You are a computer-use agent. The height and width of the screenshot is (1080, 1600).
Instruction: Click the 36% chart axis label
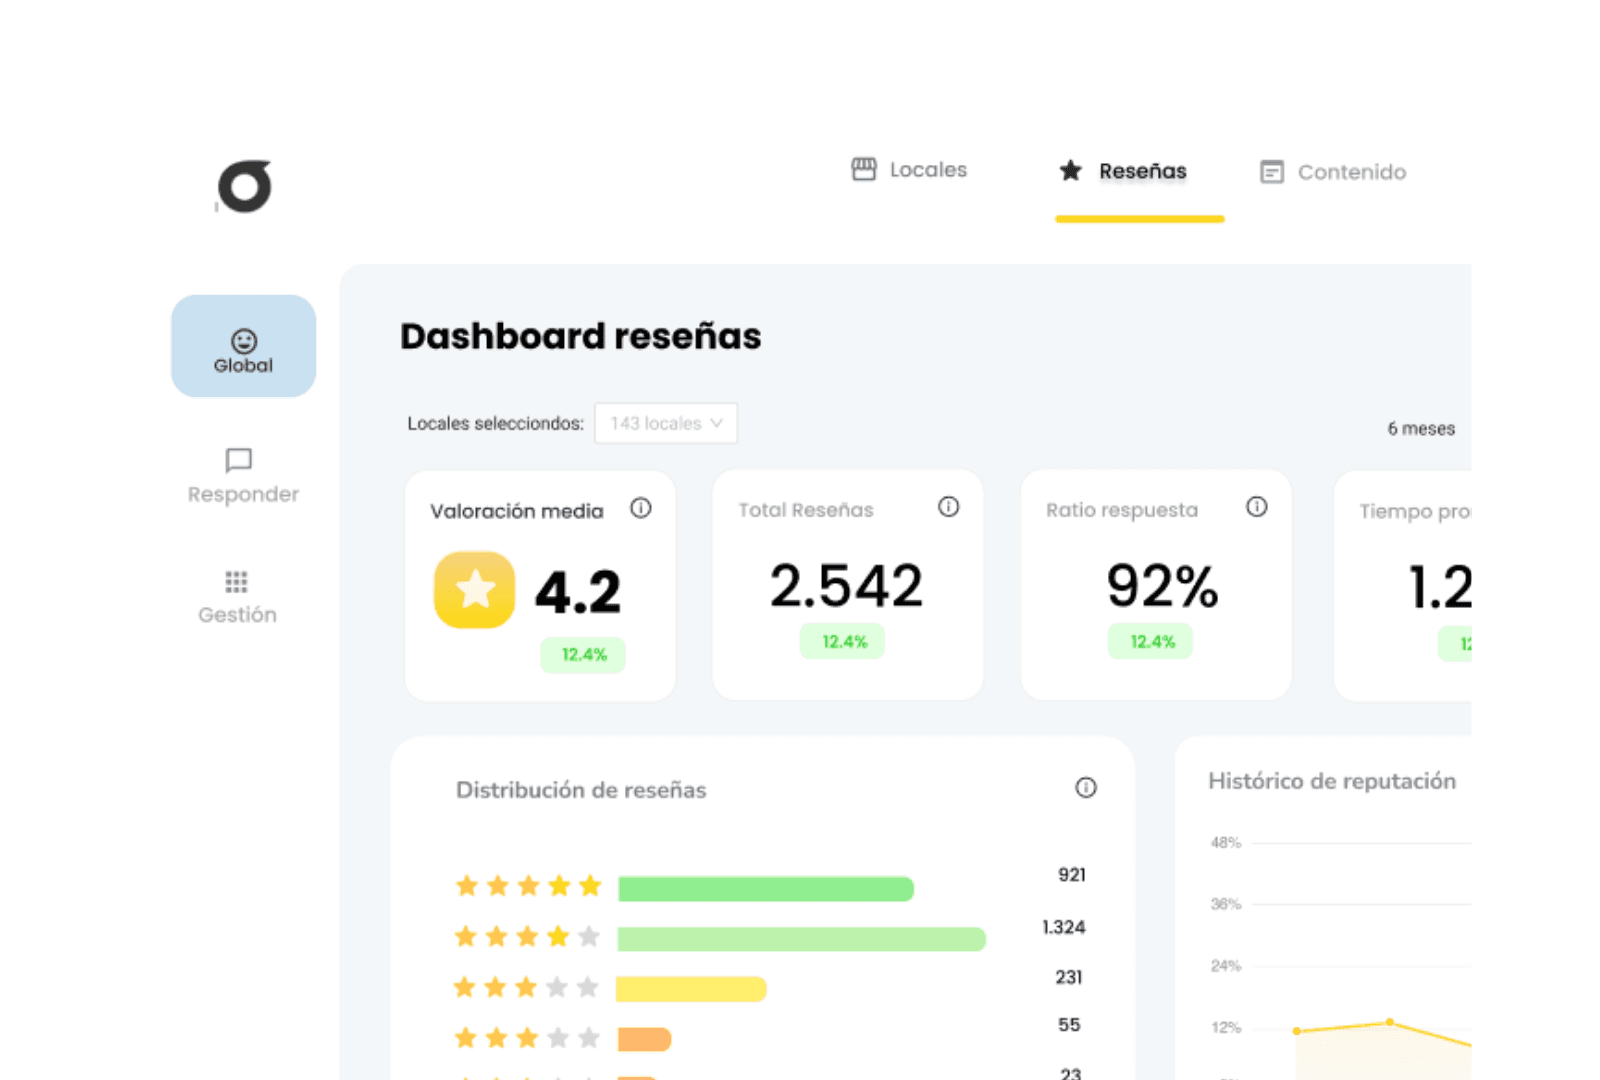(x=1226, y=904)
